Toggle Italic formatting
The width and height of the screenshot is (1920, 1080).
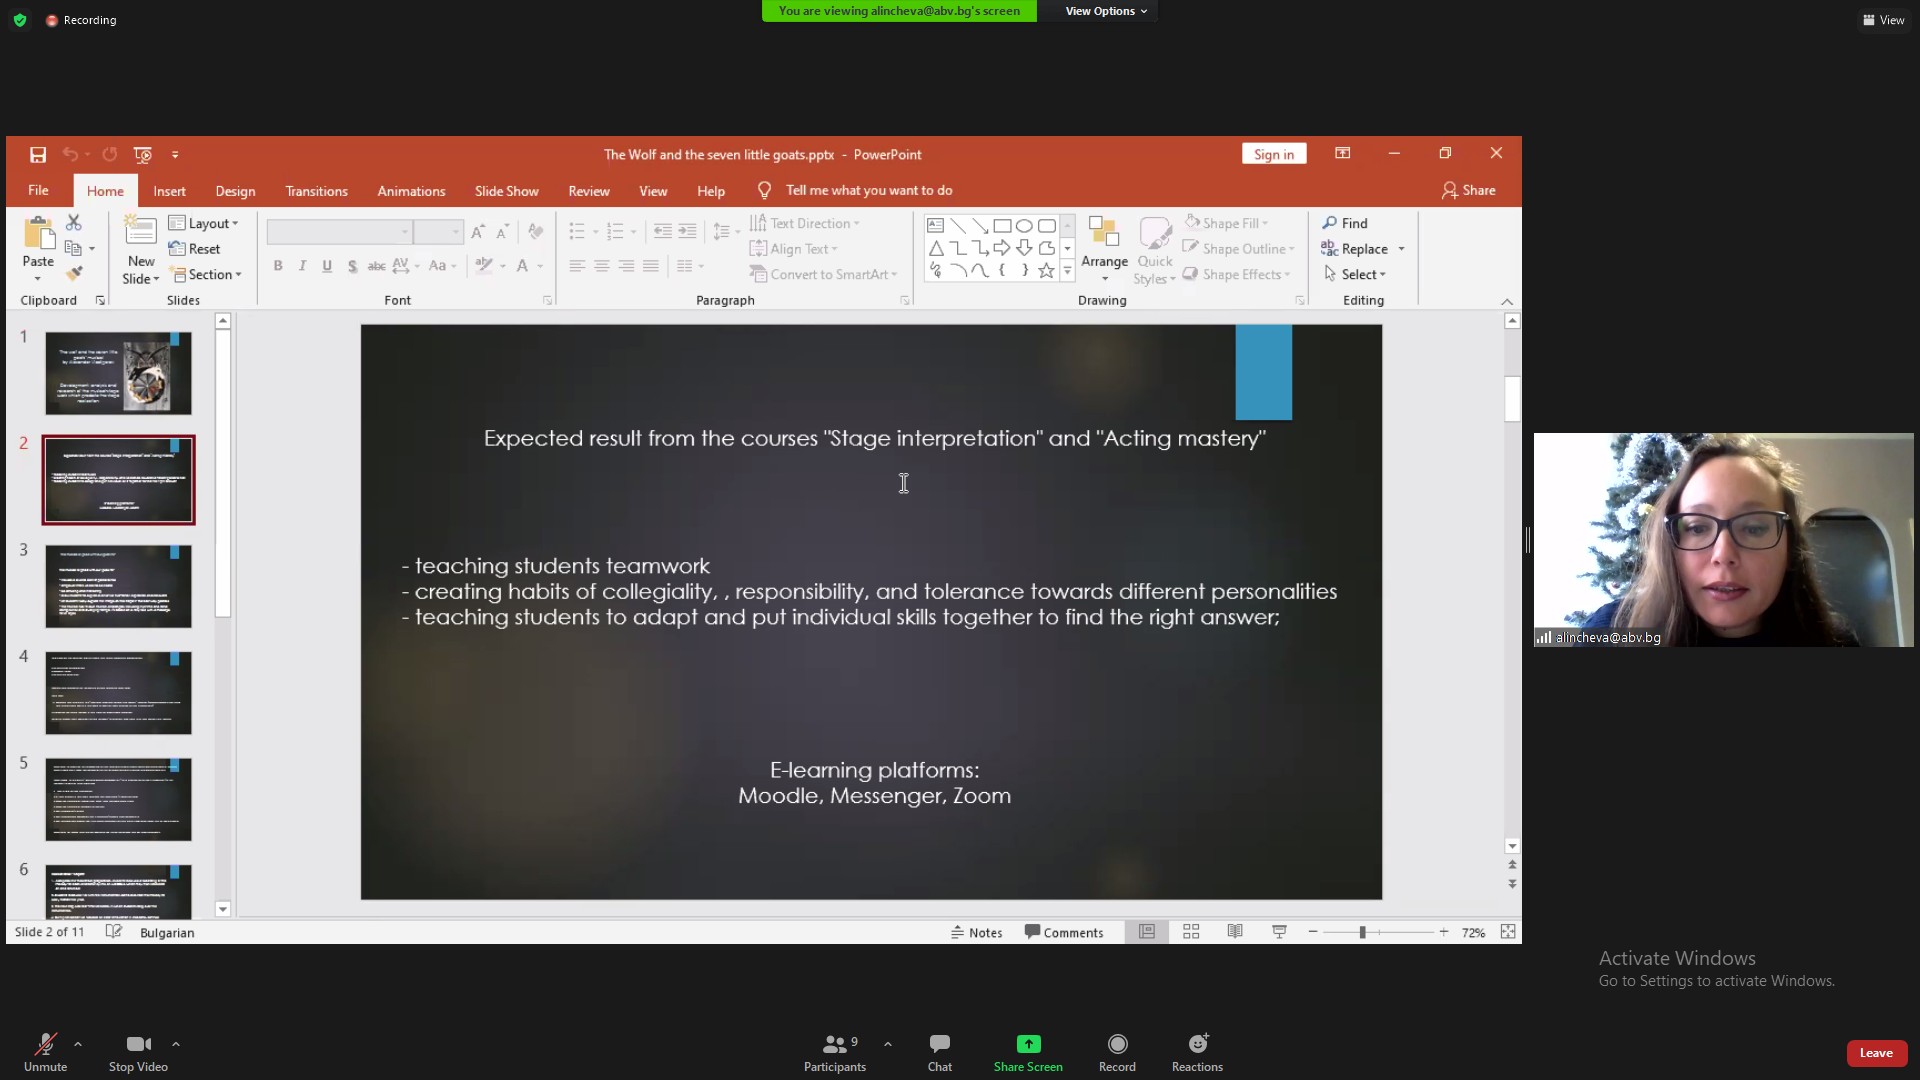(302, 265)
